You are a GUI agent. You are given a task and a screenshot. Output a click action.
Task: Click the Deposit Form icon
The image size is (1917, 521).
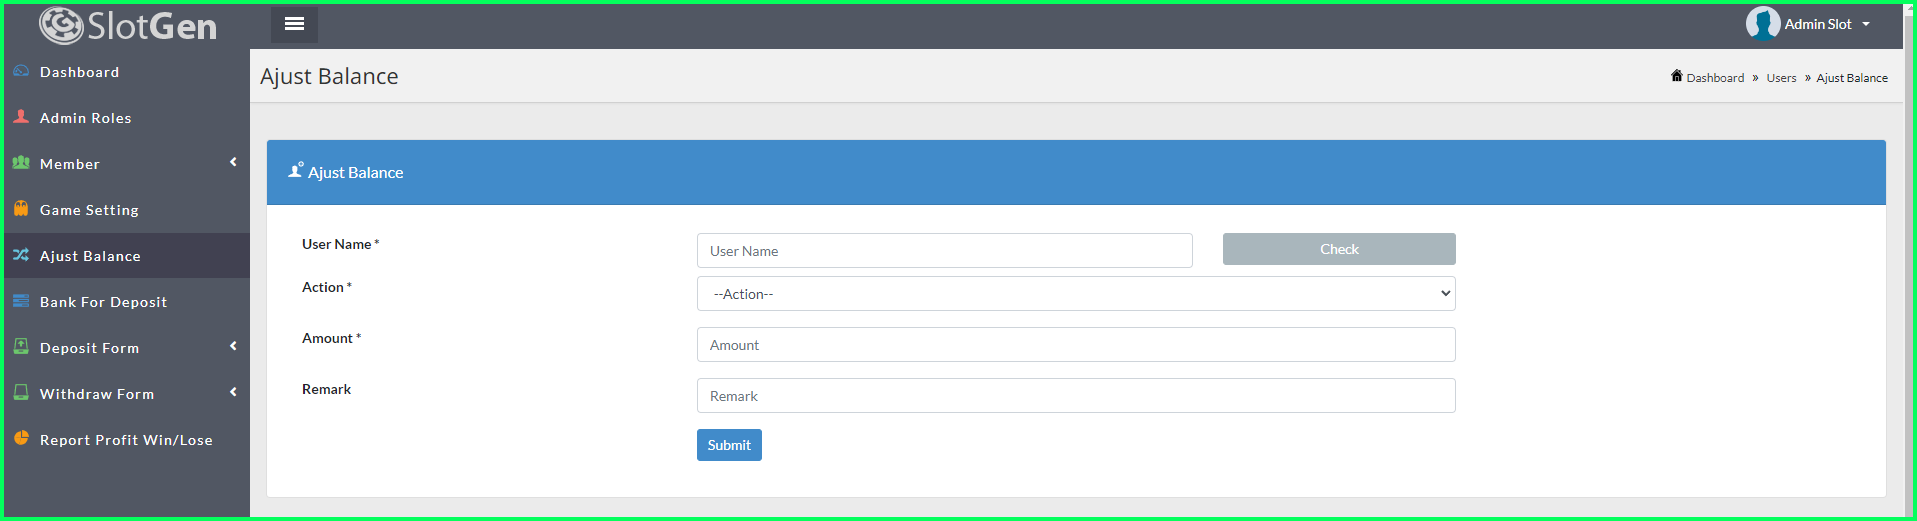tap(21, 347)
